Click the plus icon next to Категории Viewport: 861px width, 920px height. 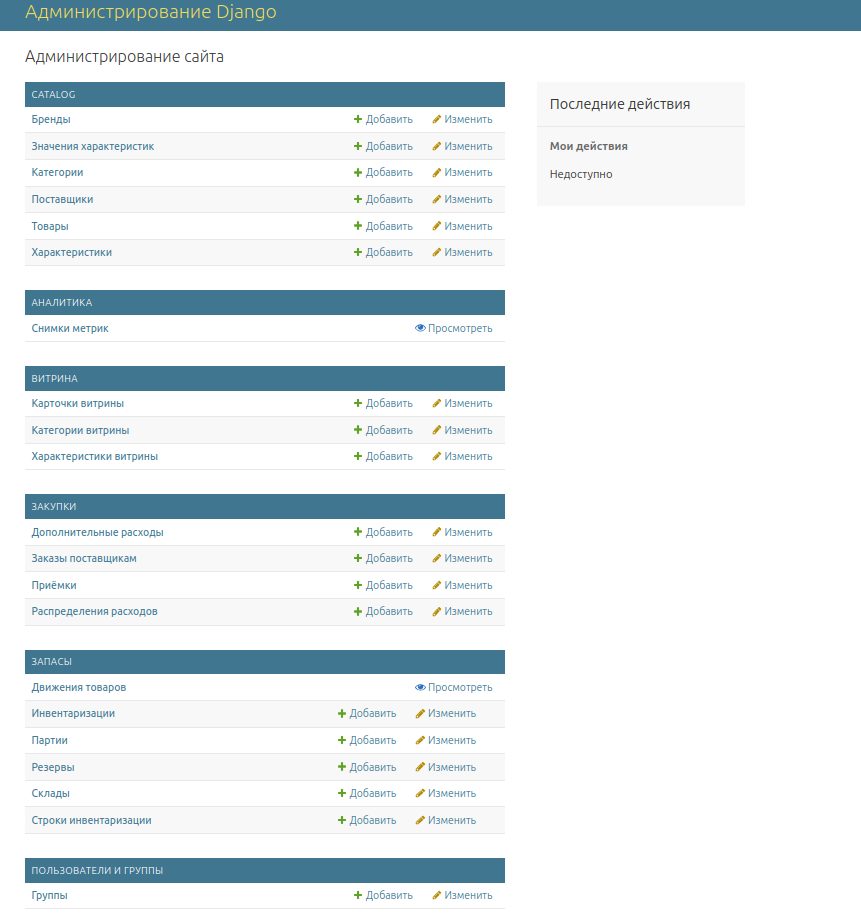pos(357,172)
